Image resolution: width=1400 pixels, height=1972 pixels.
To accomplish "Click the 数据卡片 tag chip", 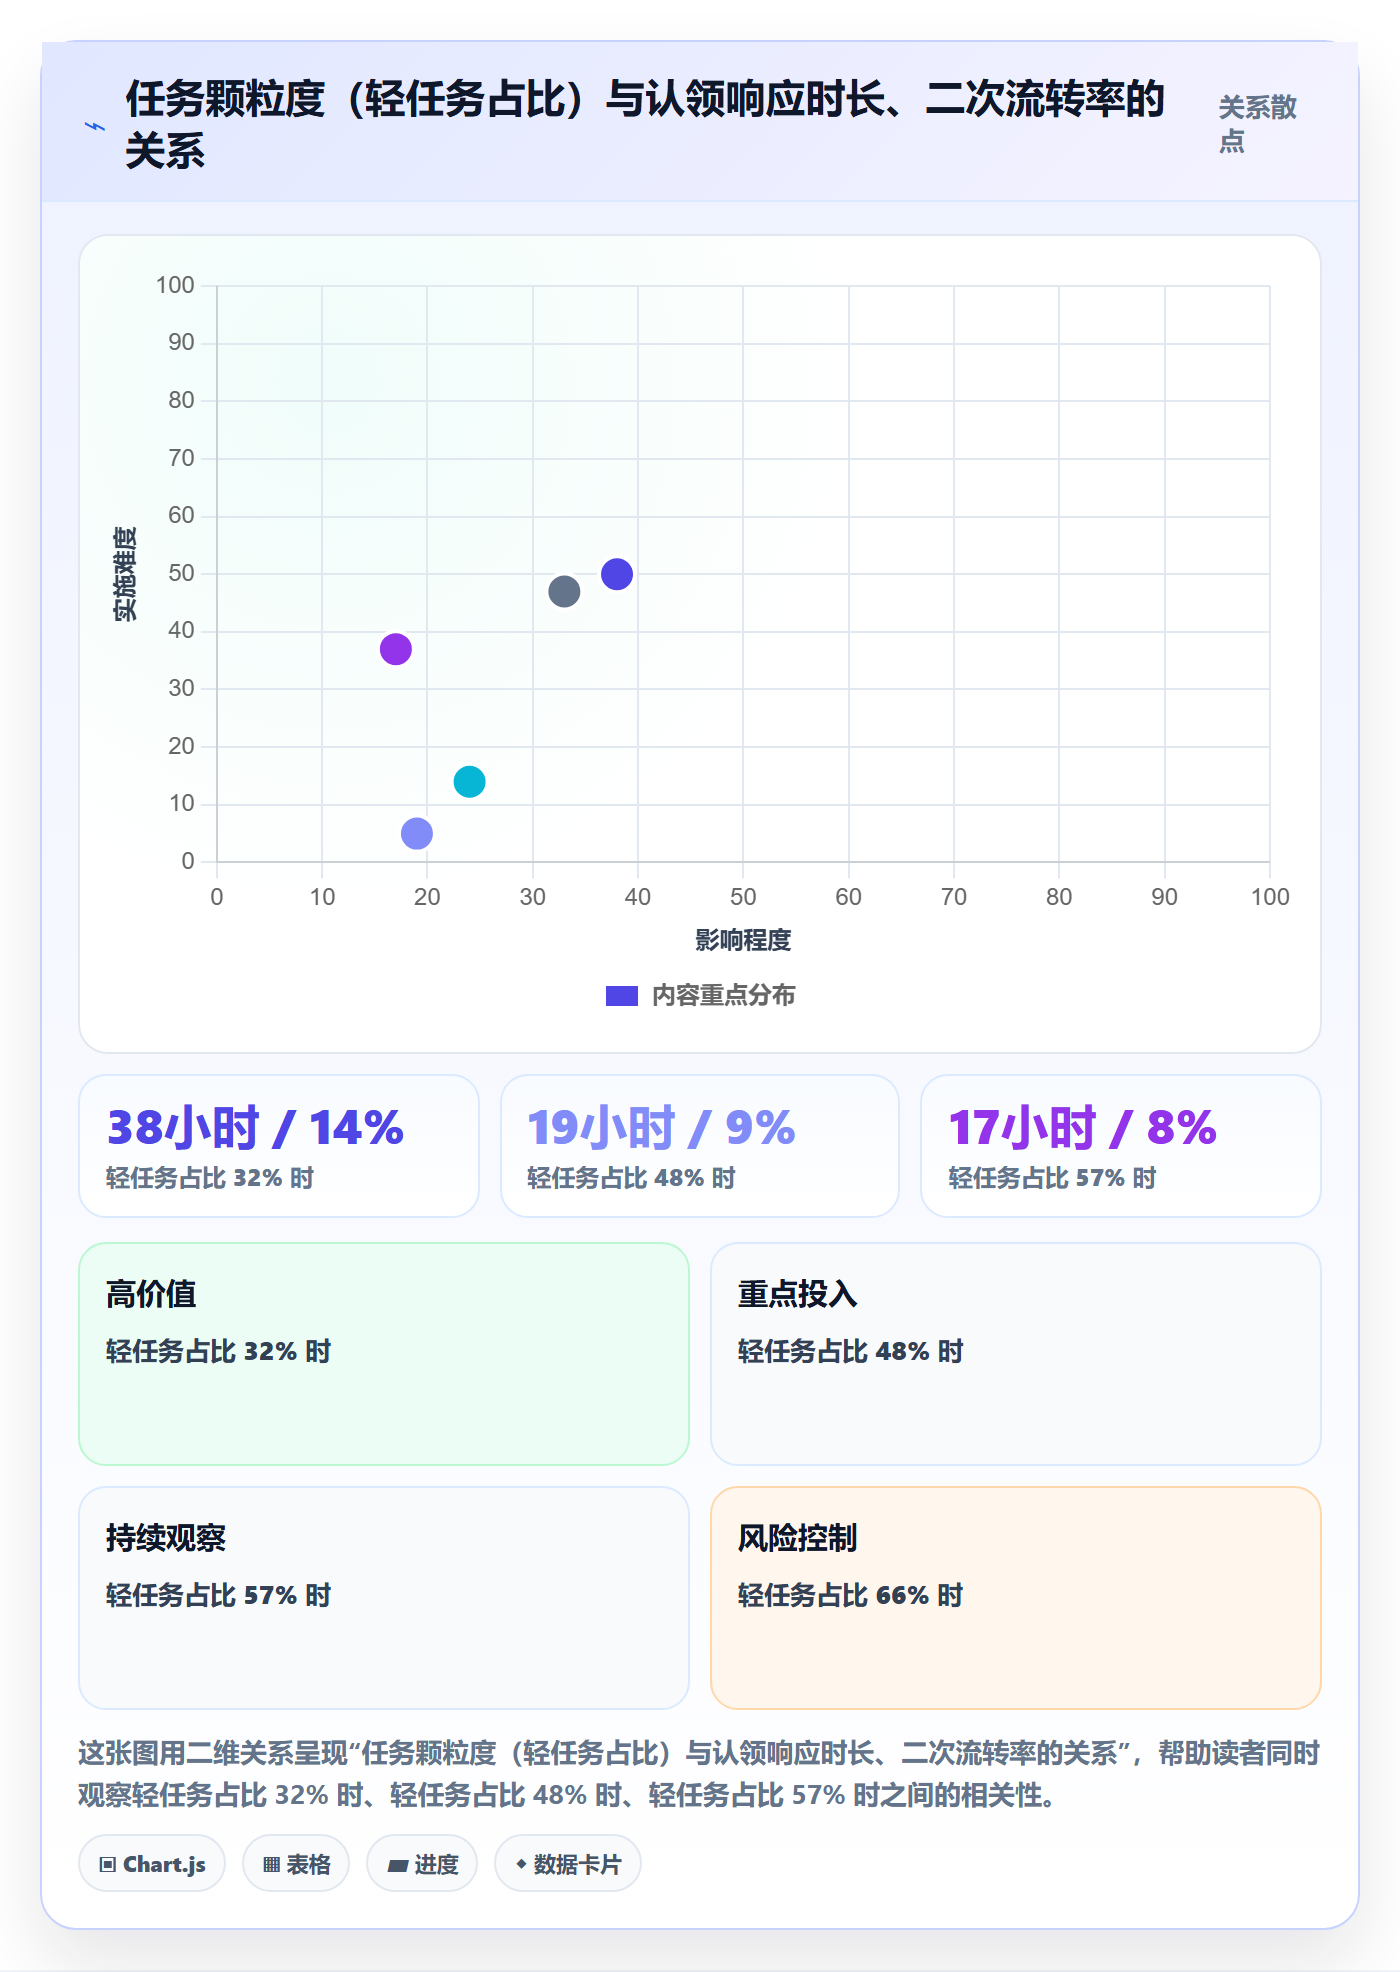I will point(568,1864).
